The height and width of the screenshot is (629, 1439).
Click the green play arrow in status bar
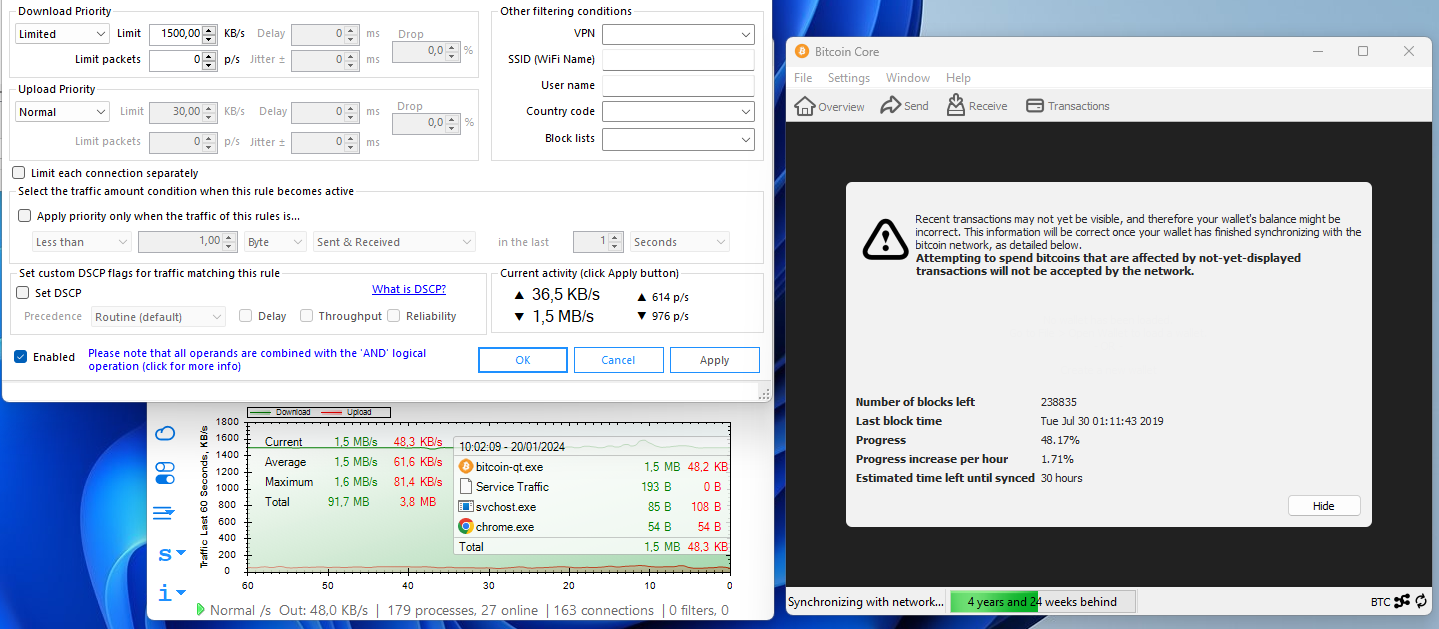(201, 610)
